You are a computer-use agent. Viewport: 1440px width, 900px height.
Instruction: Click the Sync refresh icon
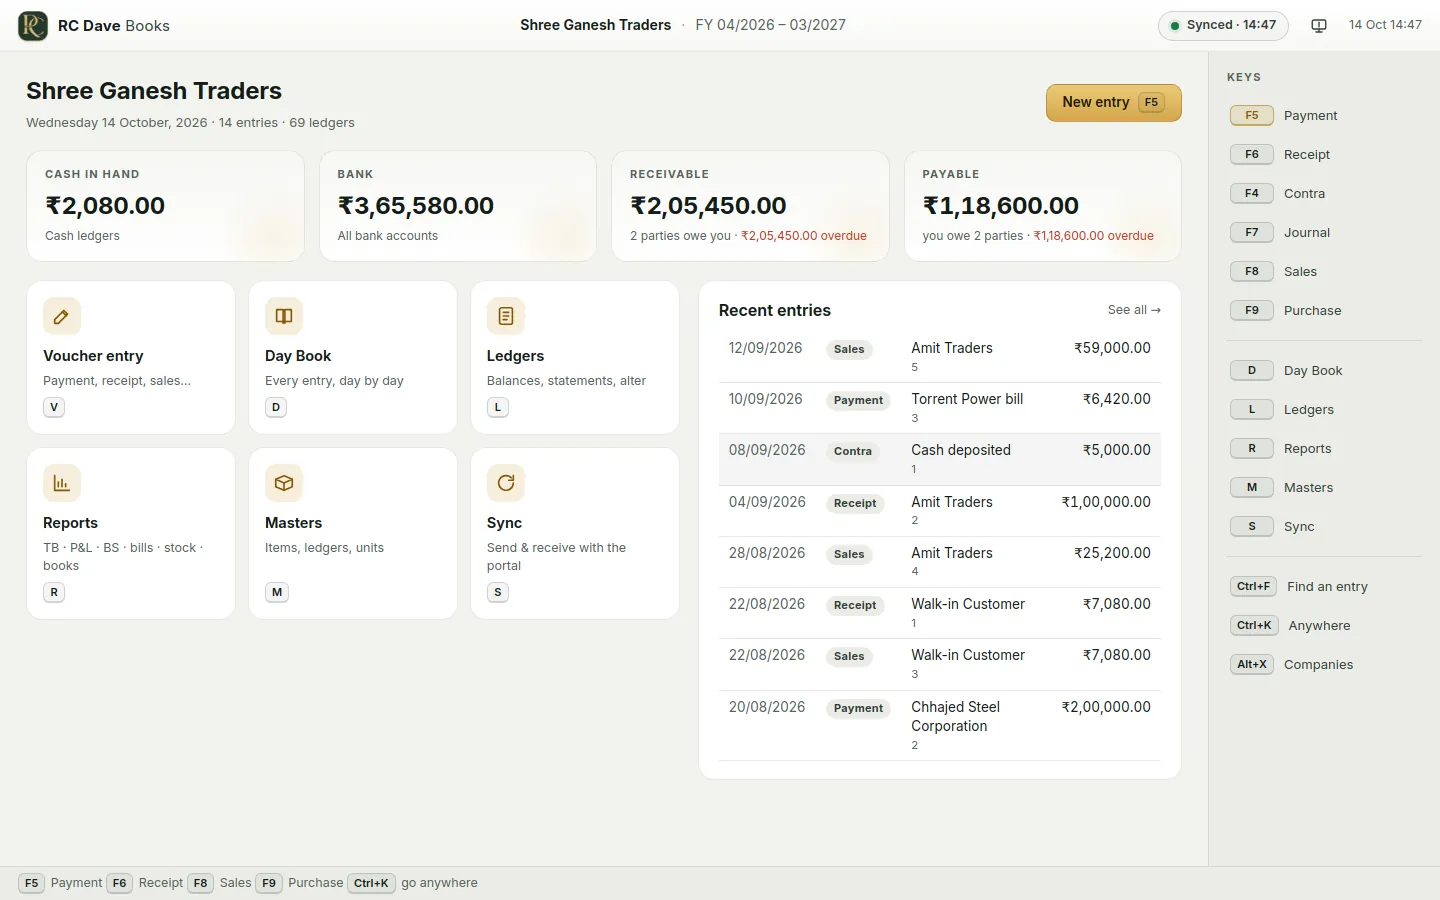click(x=506, y=483)
